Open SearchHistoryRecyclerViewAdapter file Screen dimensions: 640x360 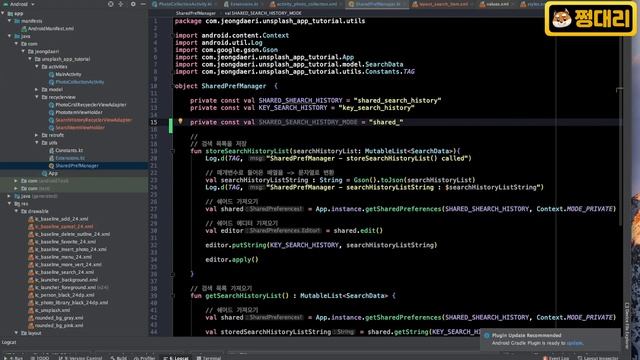[x=90, y=120]
